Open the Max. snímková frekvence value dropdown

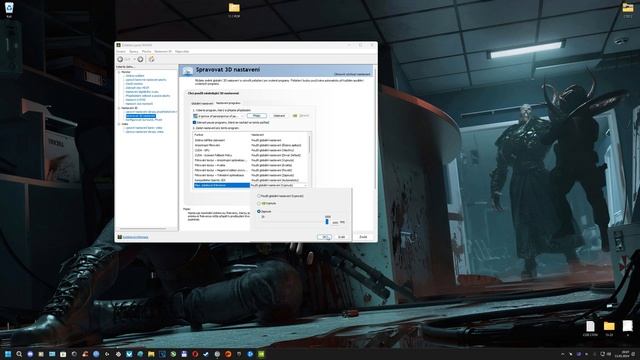305,185
